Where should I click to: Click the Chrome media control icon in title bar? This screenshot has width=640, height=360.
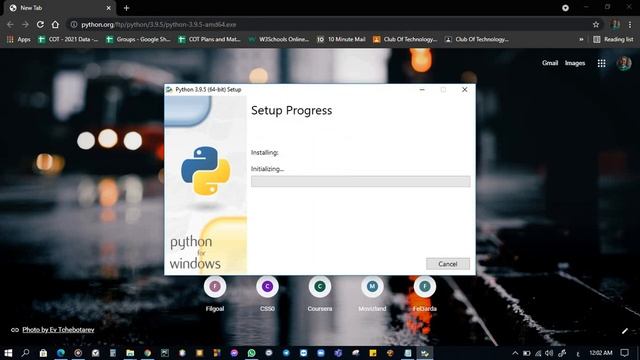coord(565,8)
